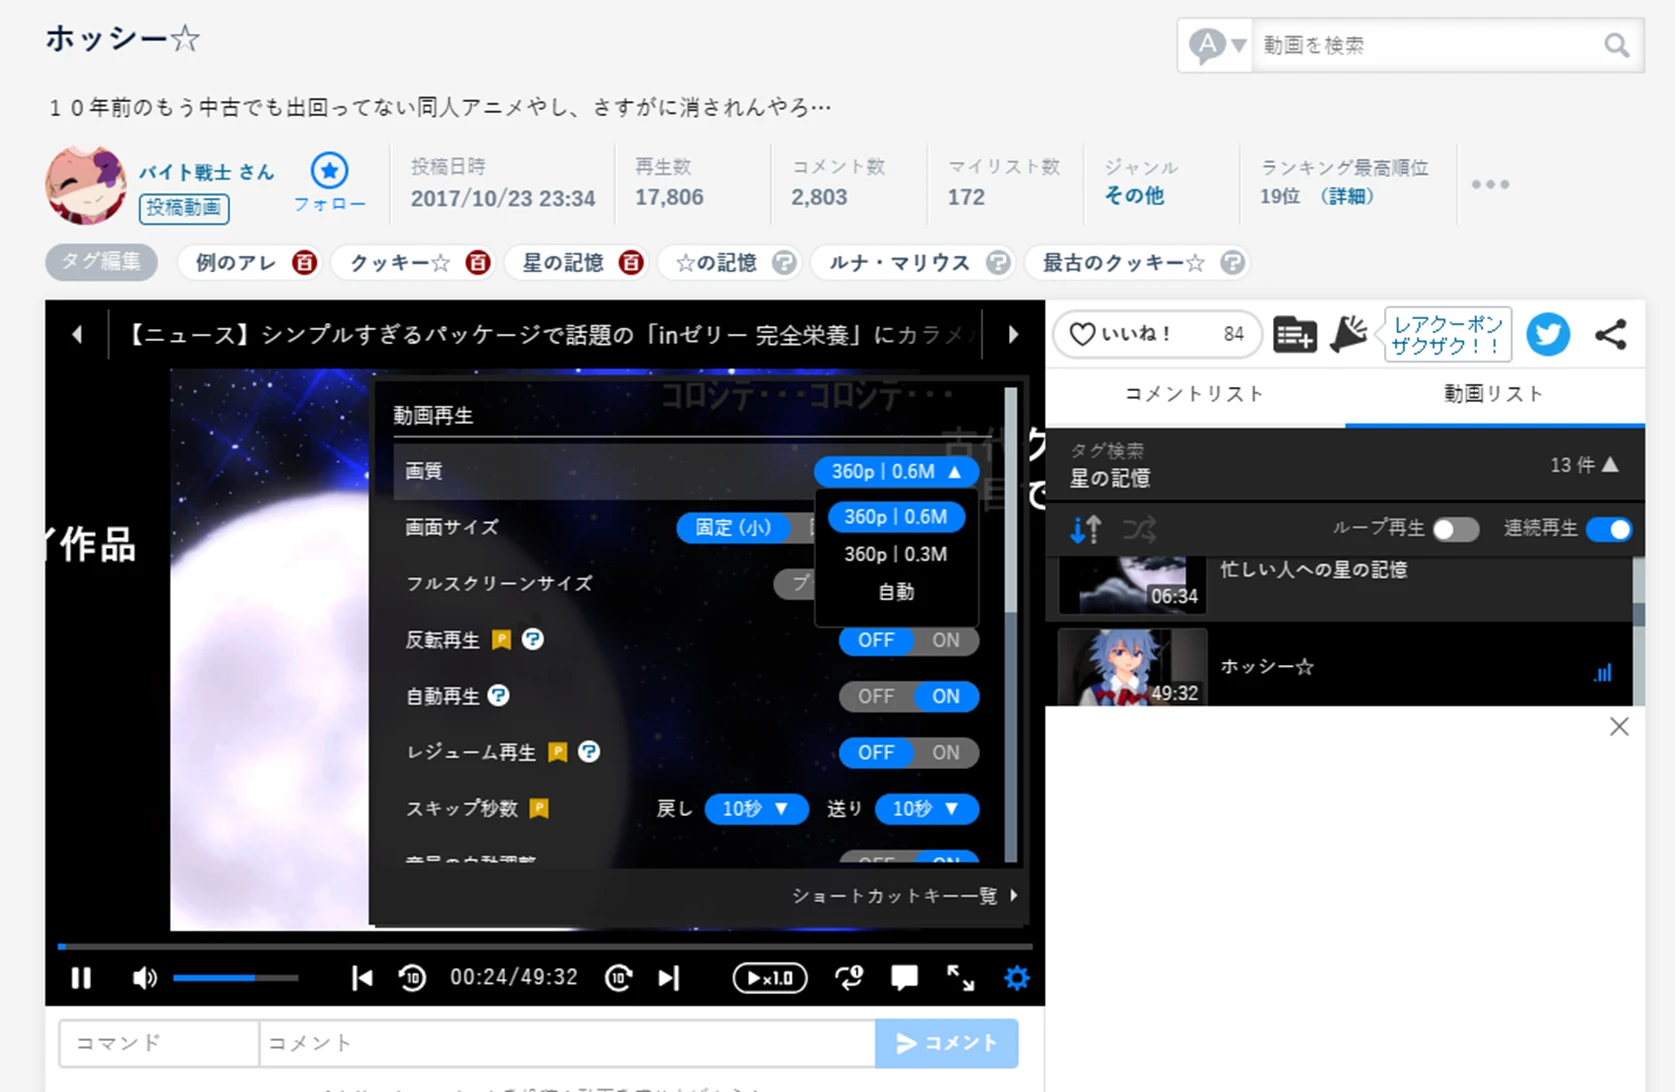Screen dimensions: 1675x1092
Task: Open 戻し 10秒 skip dropdown
Action: [757, 808]
